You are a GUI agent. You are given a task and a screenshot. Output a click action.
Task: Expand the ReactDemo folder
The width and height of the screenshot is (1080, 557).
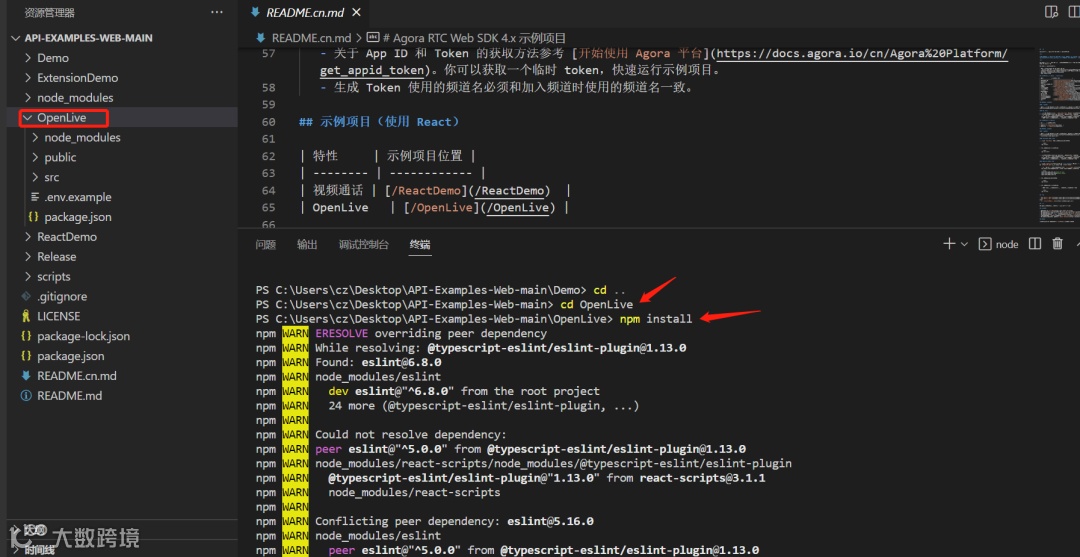[x=67, y=237]
